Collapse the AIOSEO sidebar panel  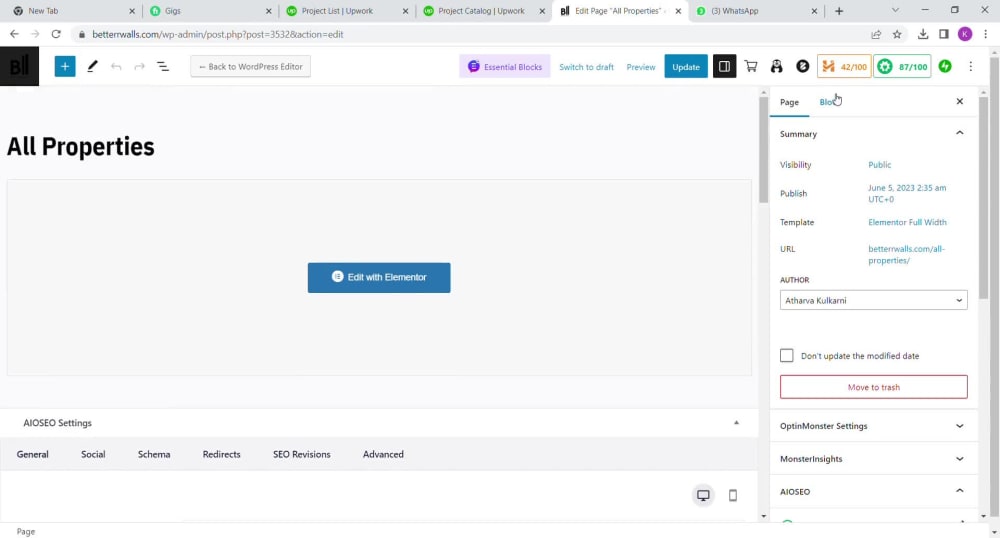(873, 491)
